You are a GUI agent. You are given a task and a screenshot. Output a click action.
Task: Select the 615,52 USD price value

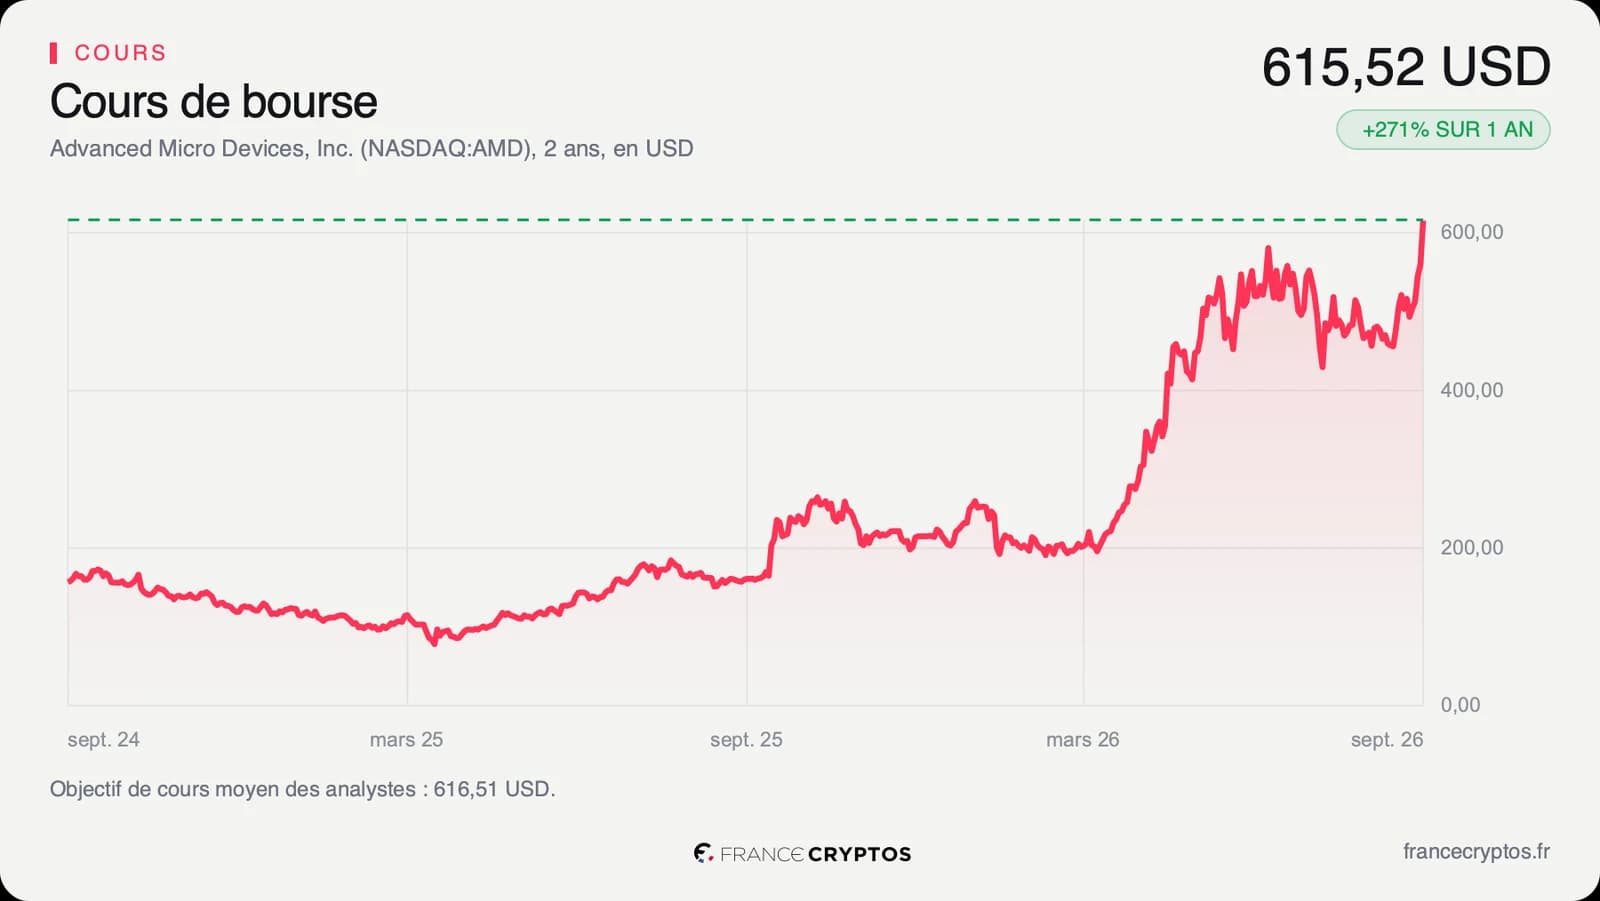point(1406,67)
